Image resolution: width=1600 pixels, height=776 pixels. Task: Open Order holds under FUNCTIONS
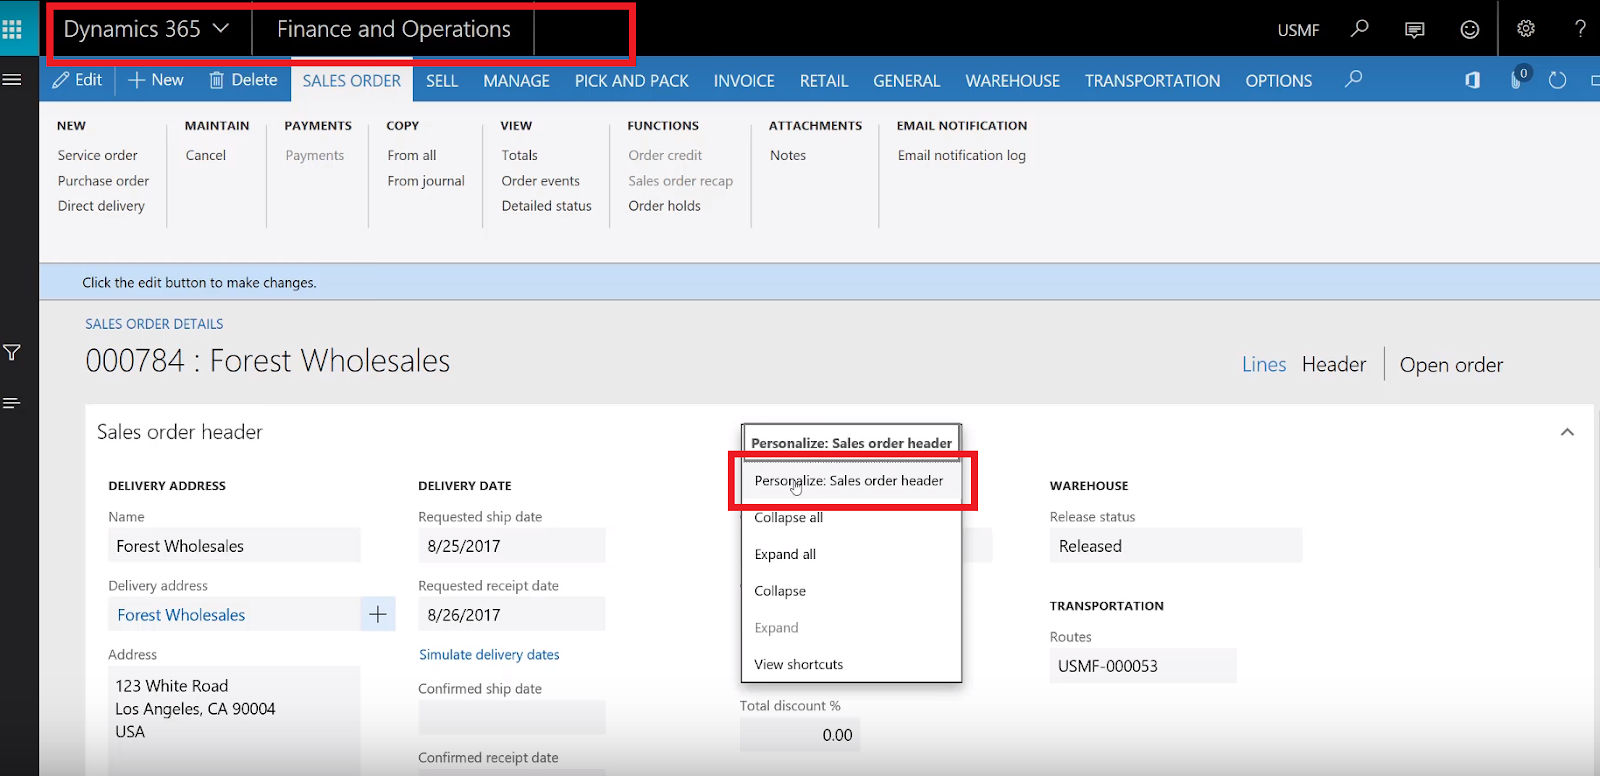pyautogui.click(x=665, y=206)
